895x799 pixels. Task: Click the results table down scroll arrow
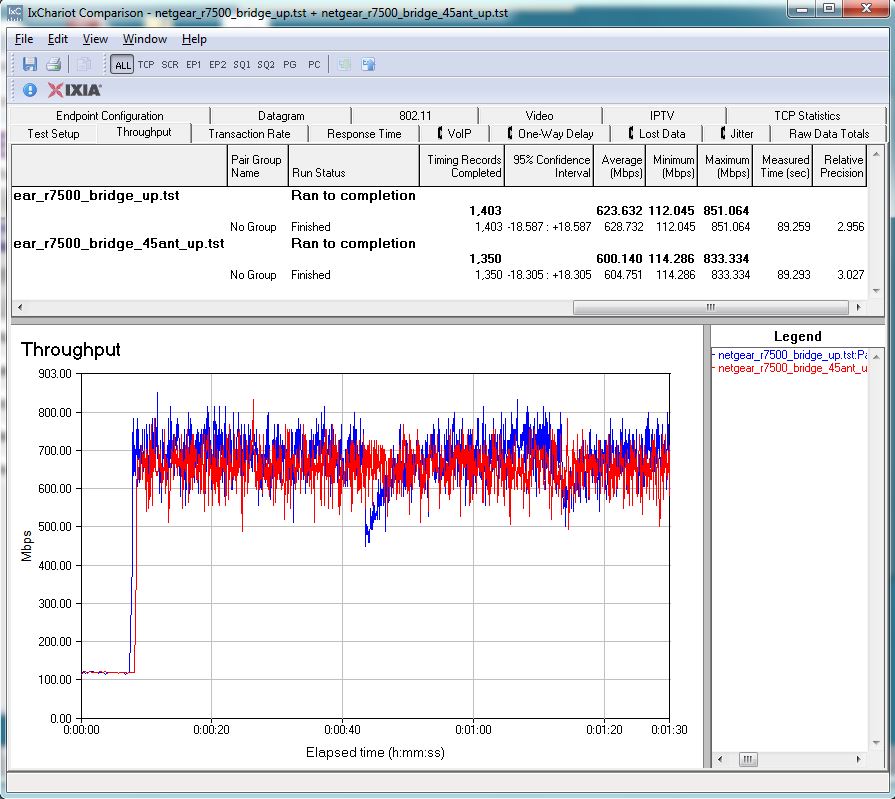coord(876,291)
